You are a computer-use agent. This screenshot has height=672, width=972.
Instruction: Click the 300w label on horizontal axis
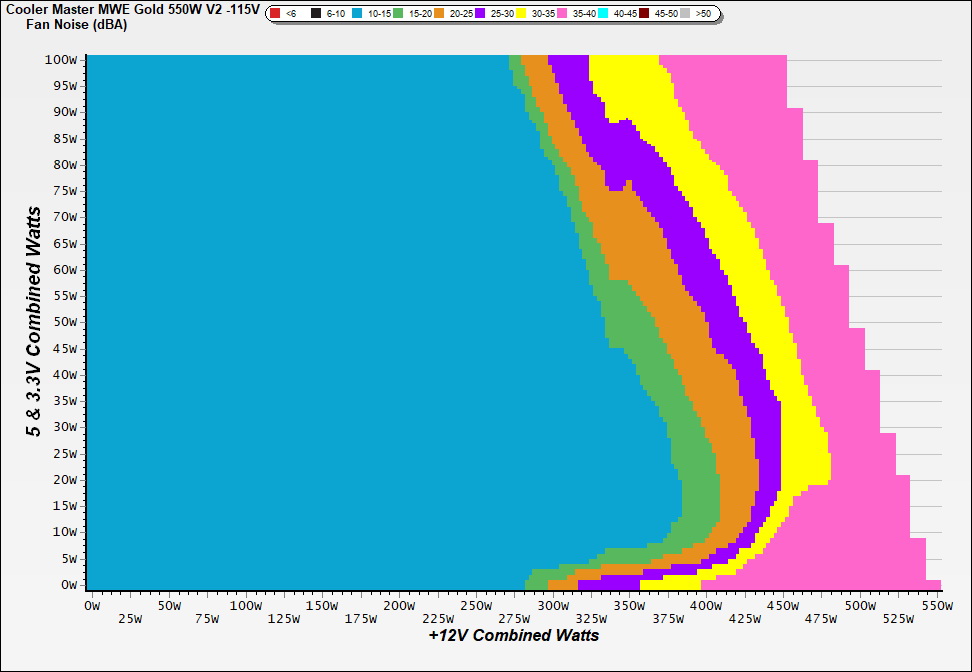point(551,606)
